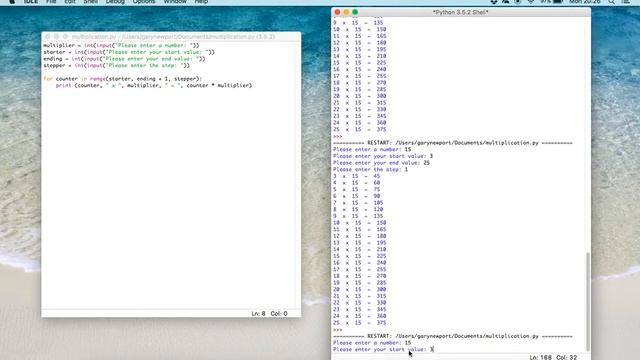Click the 'stepper = int(input(' code line

pyautogui.click(x=116, y=65)
